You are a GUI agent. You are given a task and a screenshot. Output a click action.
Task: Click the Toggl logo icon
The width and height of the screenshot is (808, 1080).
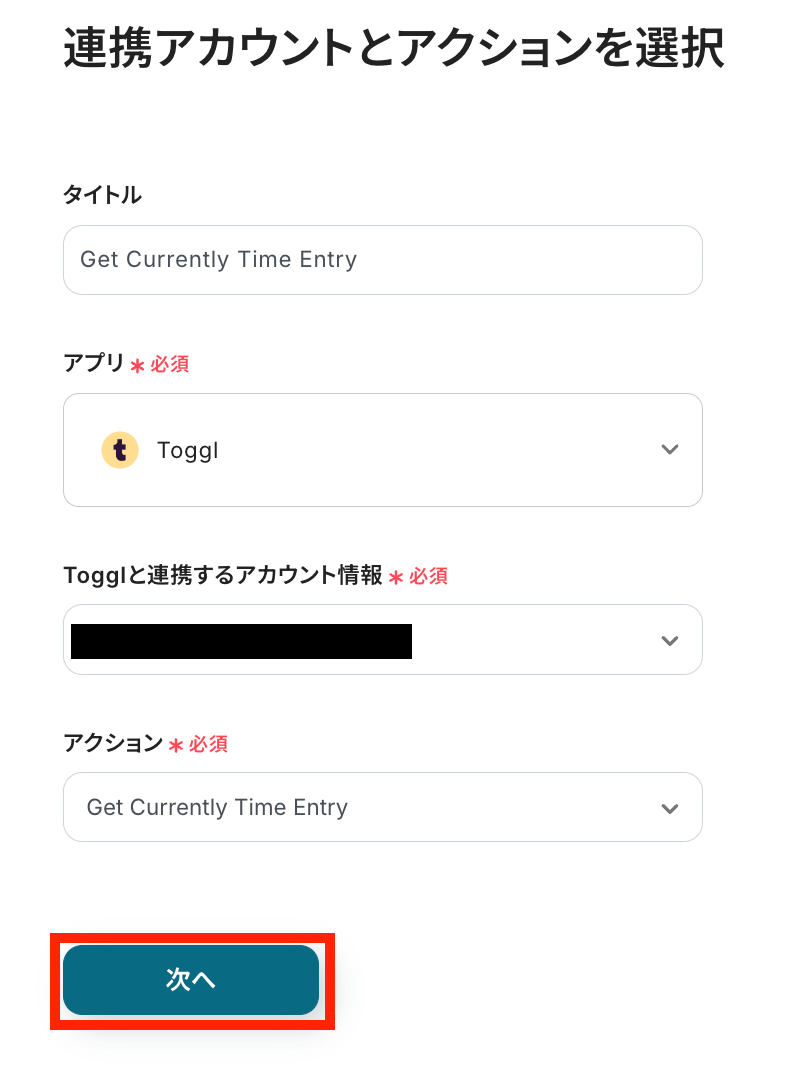click(120, 450)
